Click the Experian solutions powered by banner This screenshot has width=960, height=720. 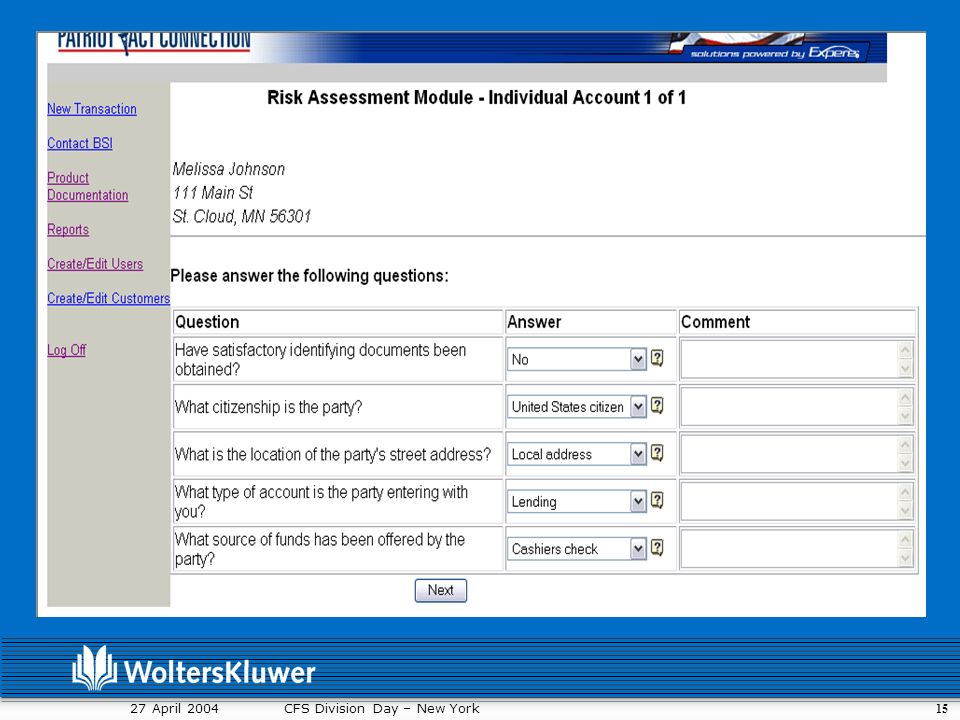click(775, 53)
